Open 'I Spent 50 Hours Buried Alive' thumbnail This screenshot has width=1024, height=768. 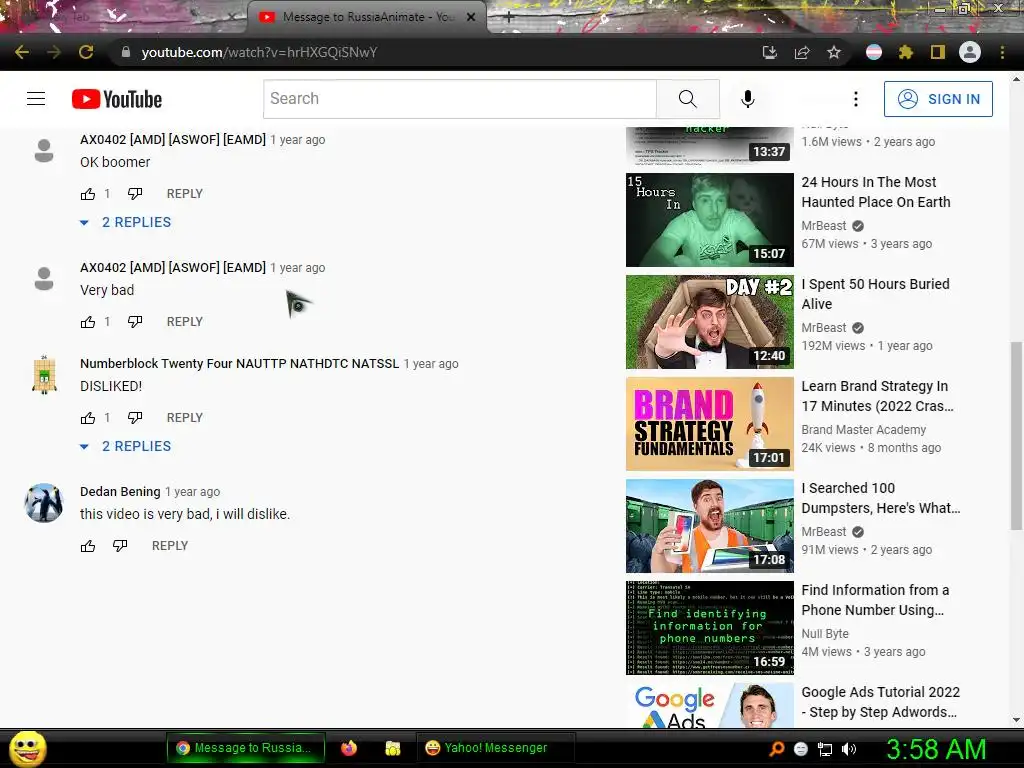tap(710, 322)
